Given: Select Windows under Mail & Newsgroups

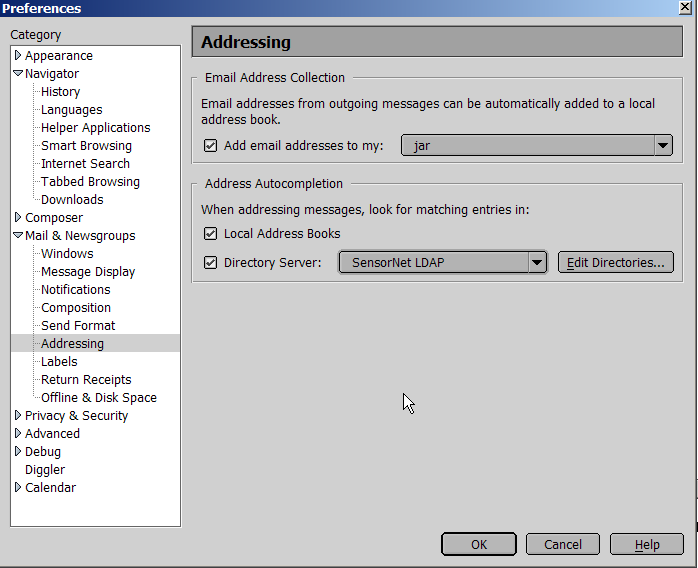Looking at the screenshot, I should click(67, 254).
